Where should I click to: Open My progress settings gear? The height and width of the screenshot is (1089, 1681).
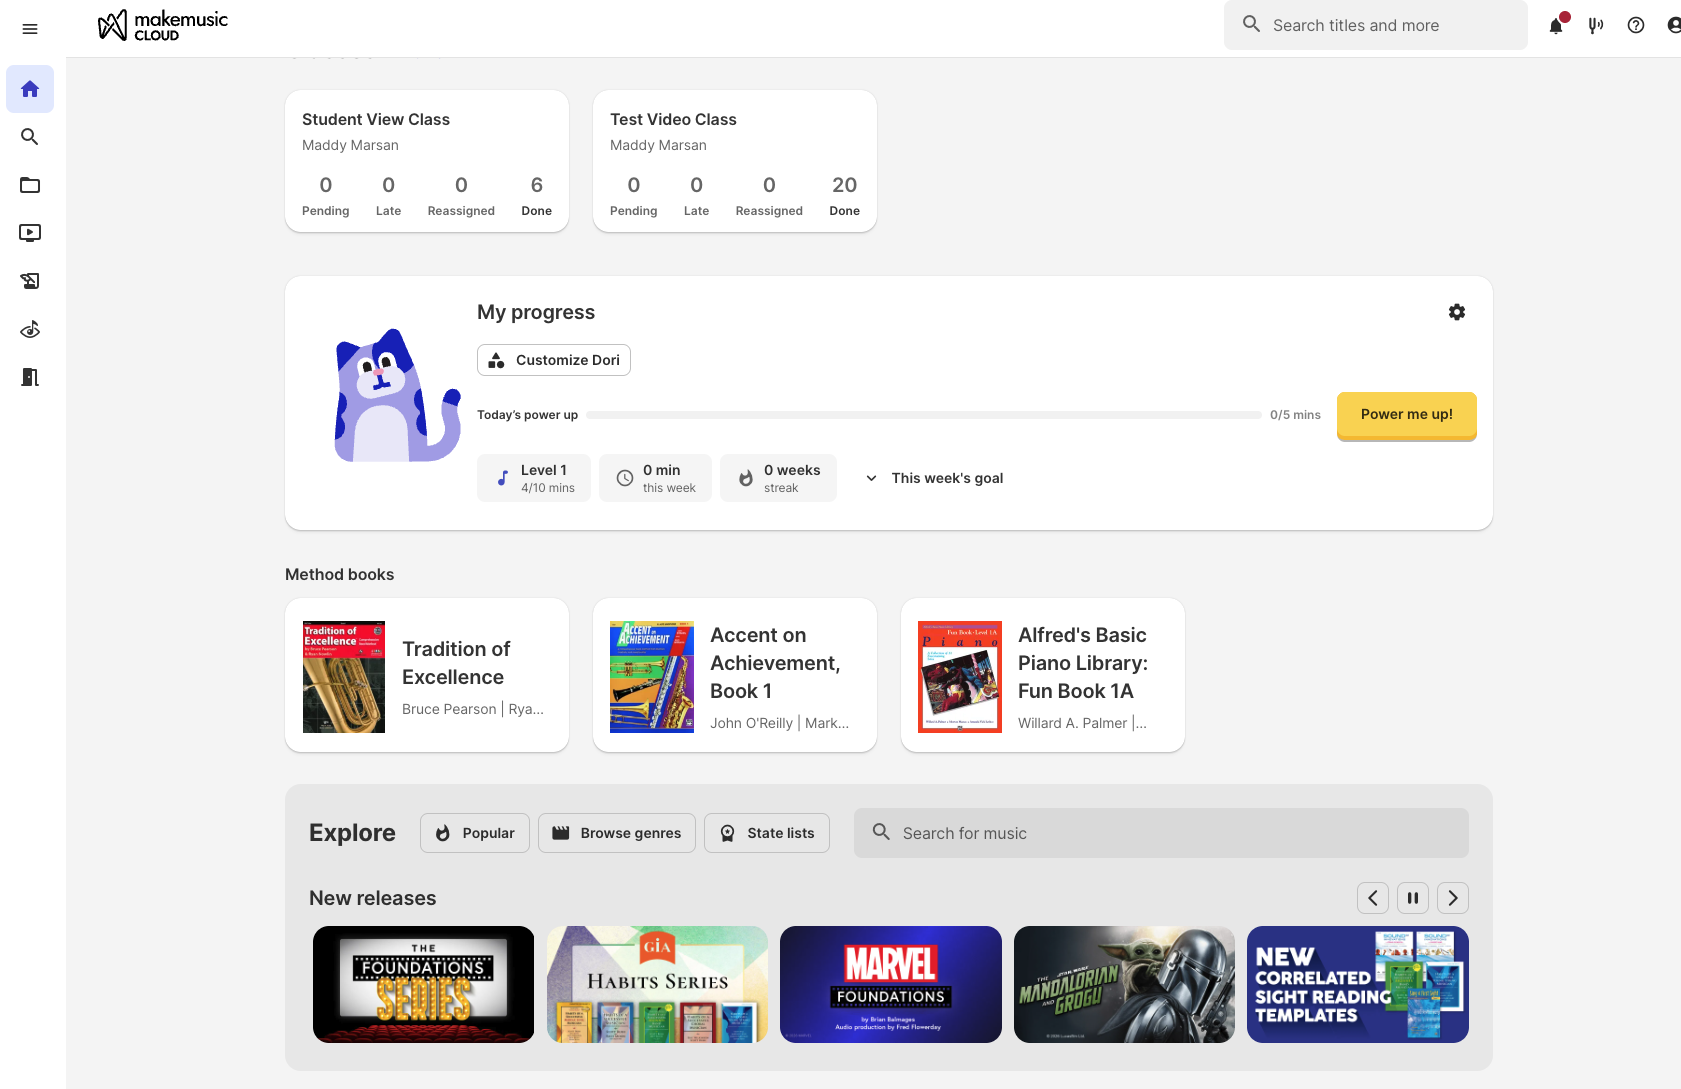(1457, 312)
